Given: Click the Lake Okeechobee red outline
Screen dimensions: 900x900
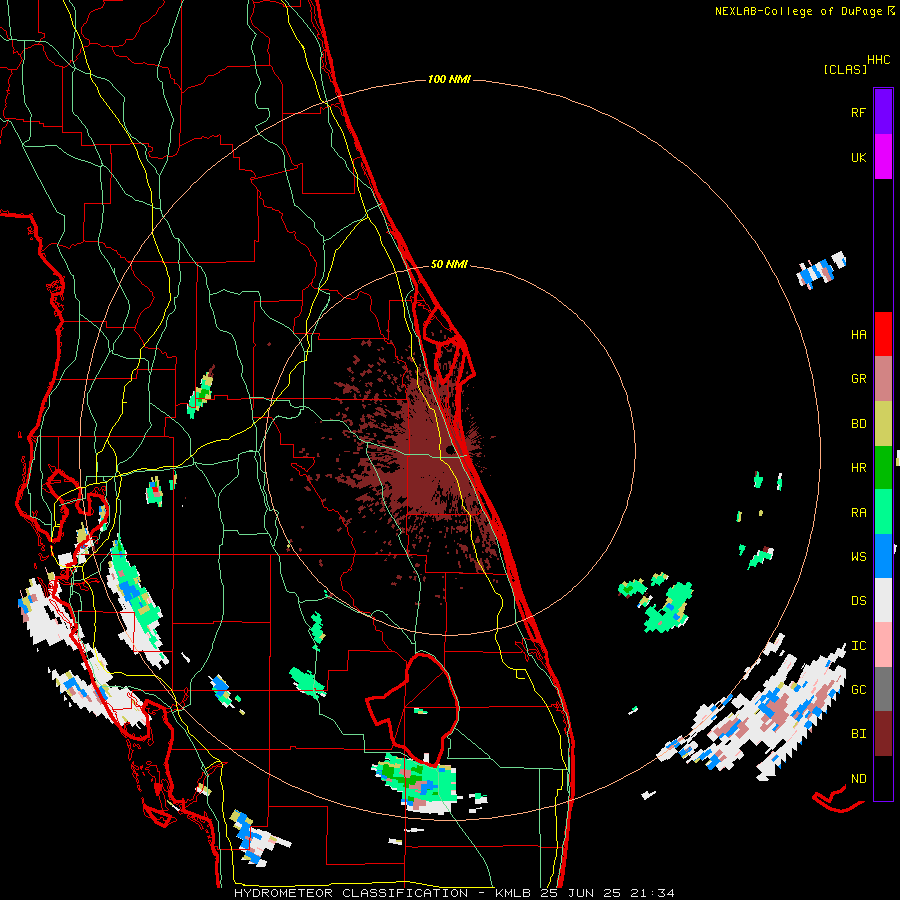Looking at the screenshot, I should (413, 708).
